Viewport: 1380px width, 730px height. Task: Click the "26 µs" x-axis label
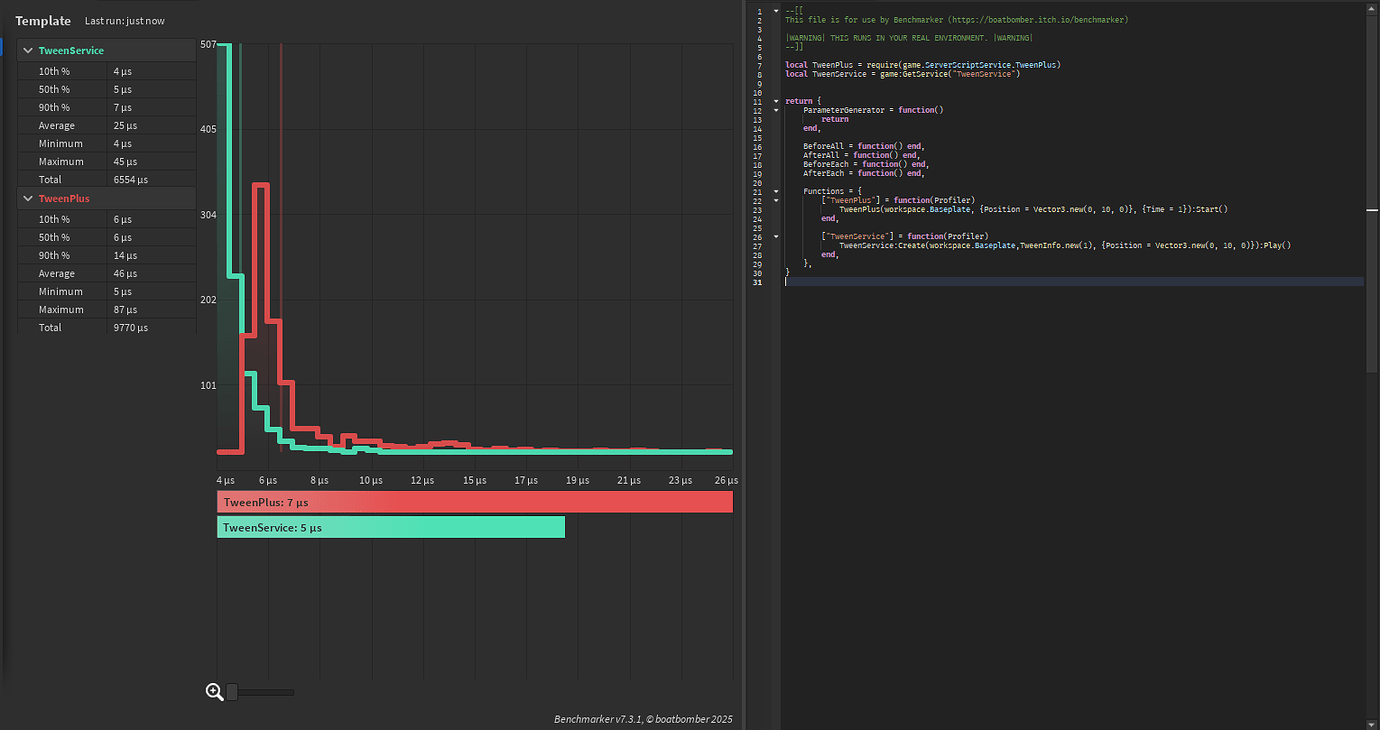click(x=726, y=481)
